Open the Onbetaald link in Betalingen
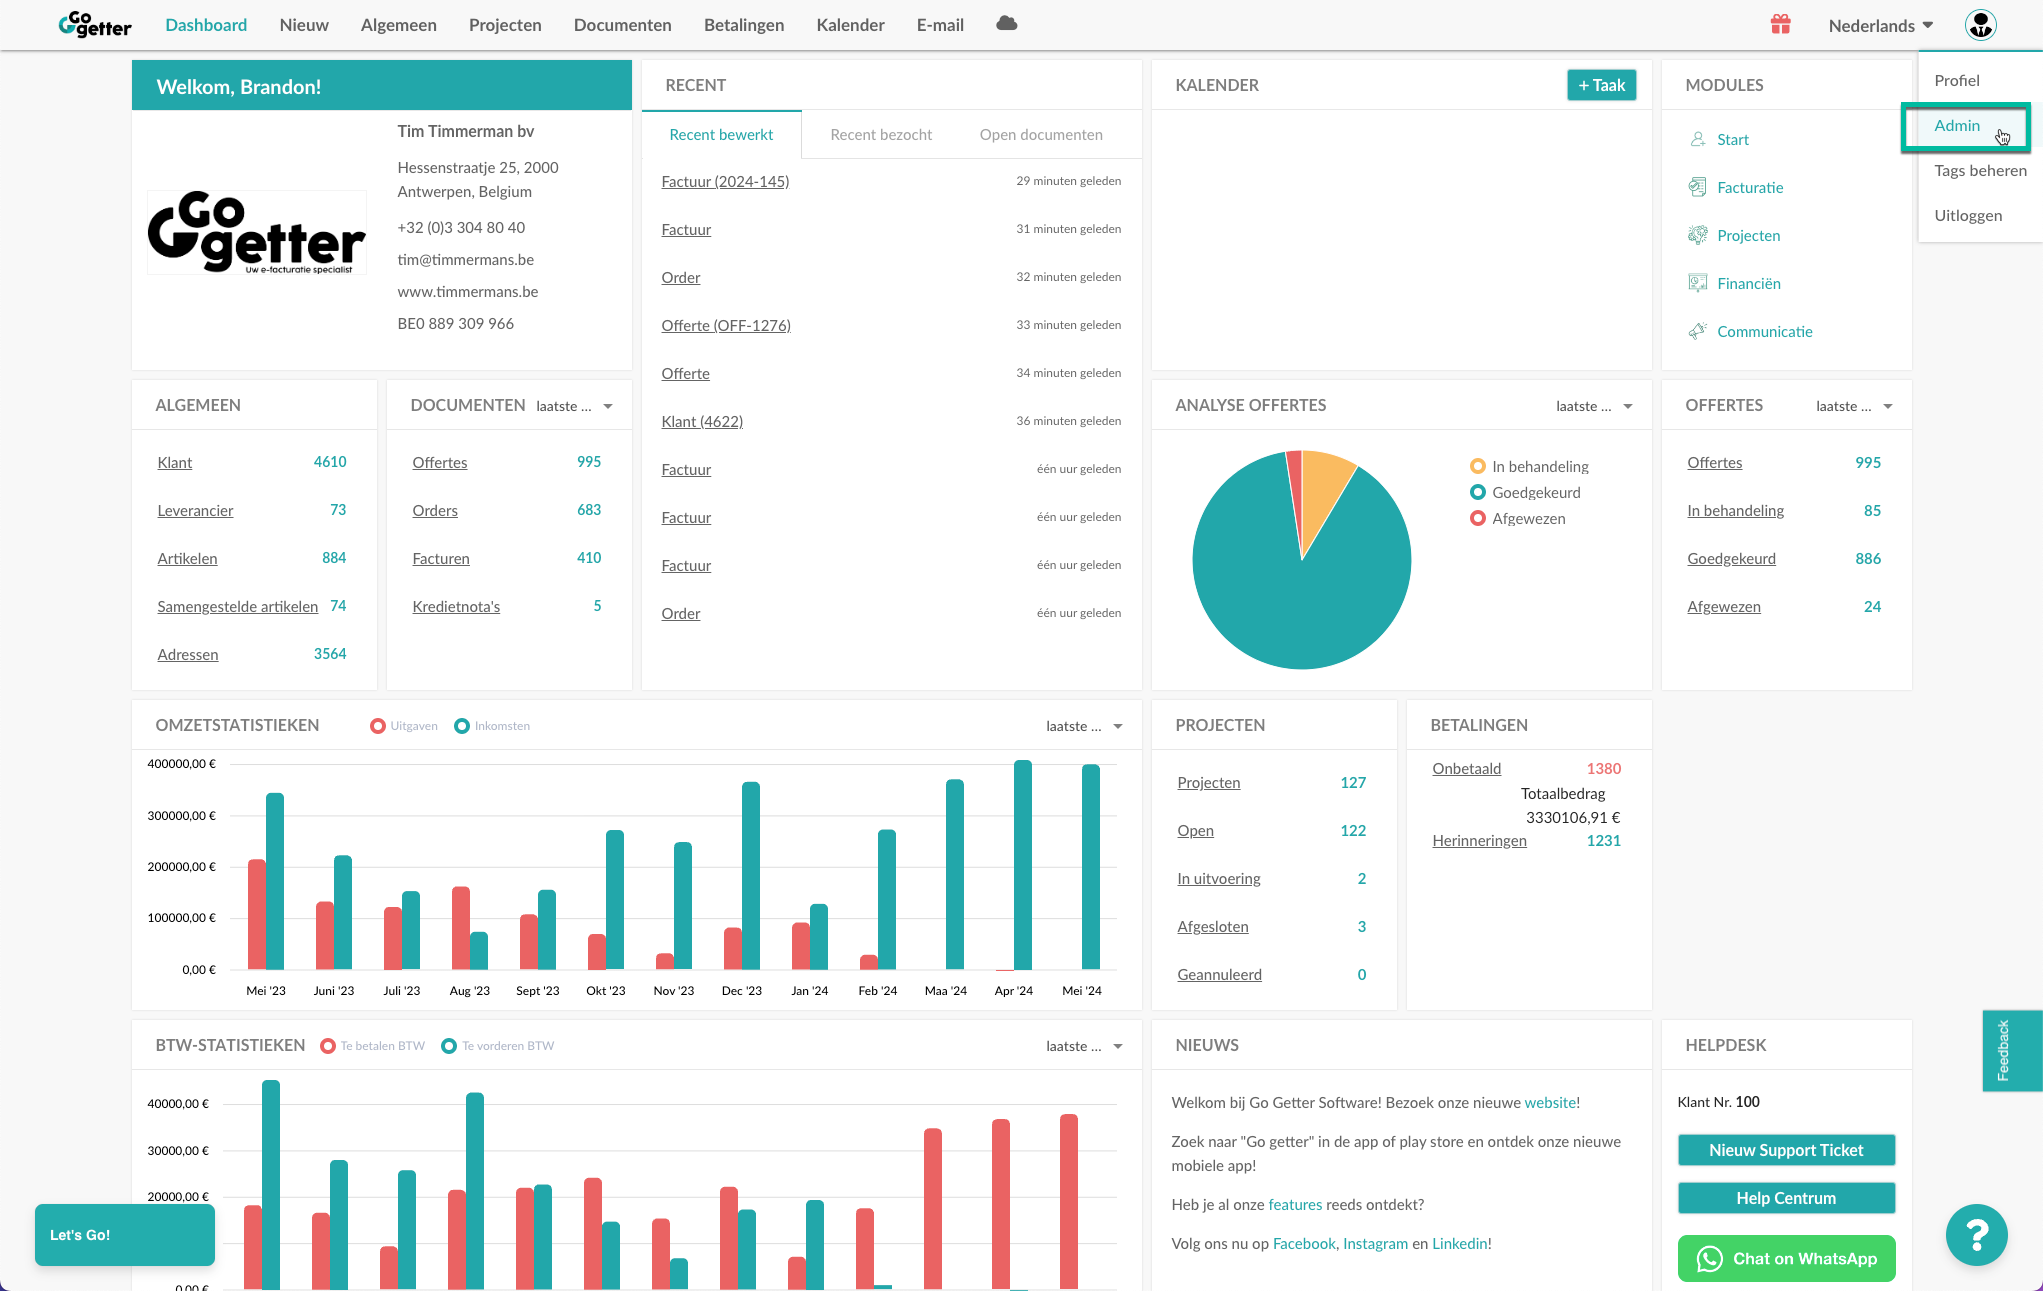Viewport: 2043px width, 1291px height. (1466, 769)
